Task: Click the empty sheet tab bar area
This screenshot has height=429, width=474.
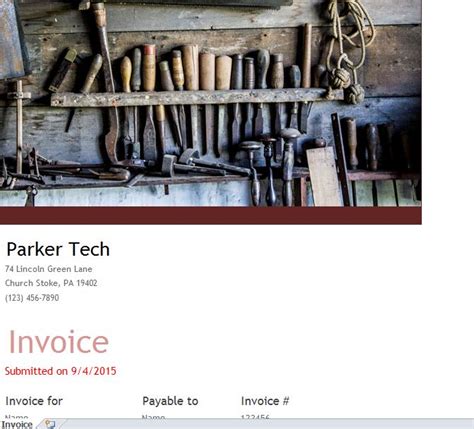Action: coord(267,424)
